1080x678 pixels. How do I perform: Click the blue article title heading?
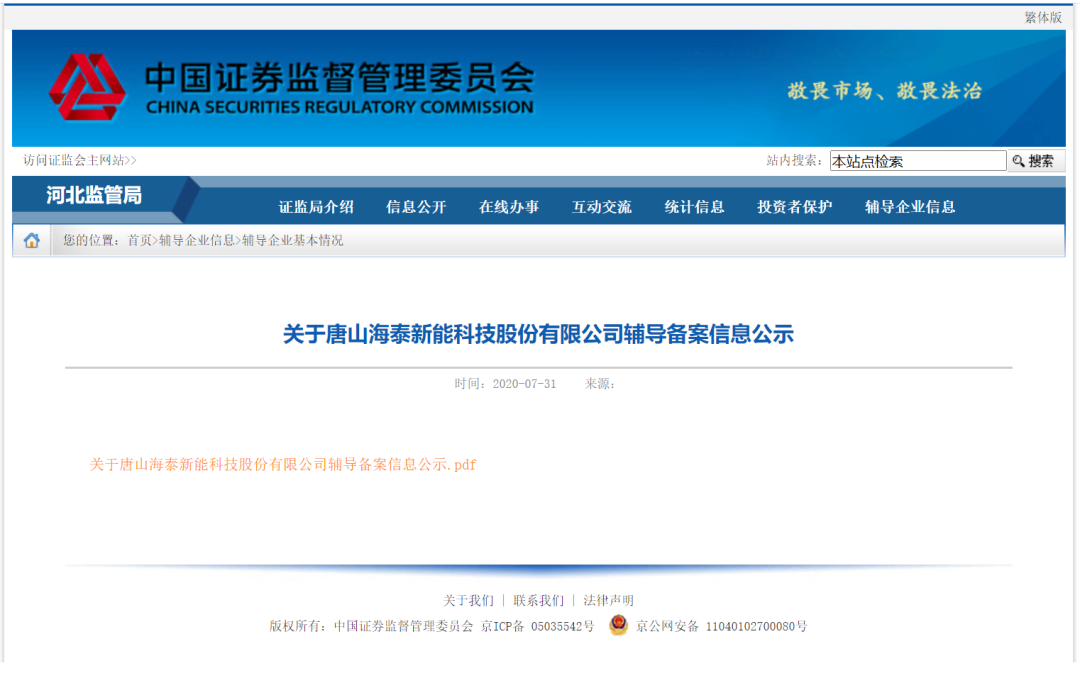pos(538,335)
